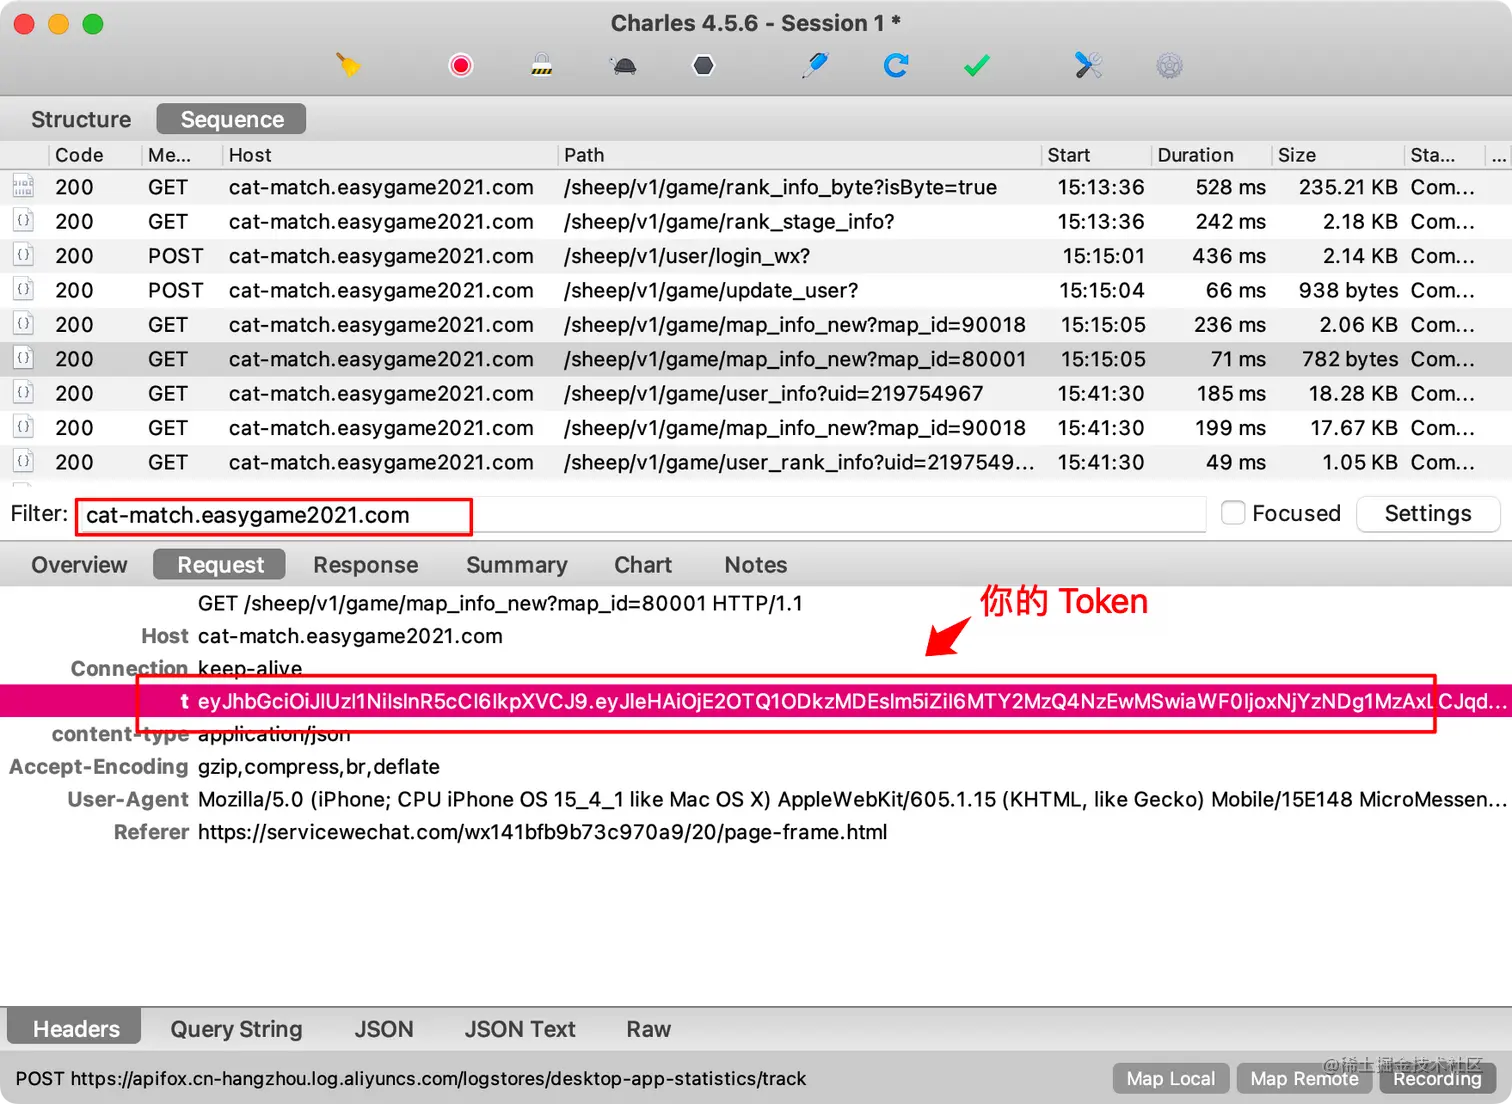1512x1104 pixels.
Task: Open the Settings gear icon in toolbar
Action: pos(1170,66)
